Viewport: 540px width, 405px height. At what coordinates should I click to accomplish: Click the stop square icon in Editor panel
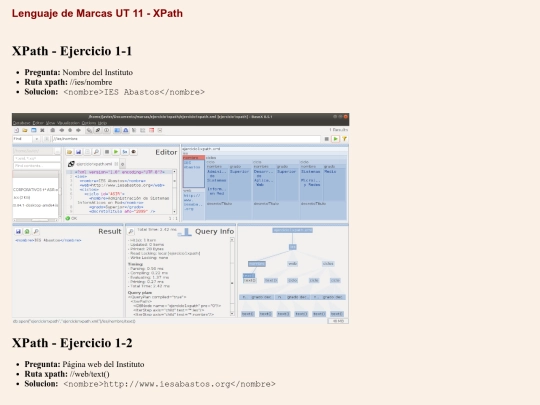(x=107, y=152)
